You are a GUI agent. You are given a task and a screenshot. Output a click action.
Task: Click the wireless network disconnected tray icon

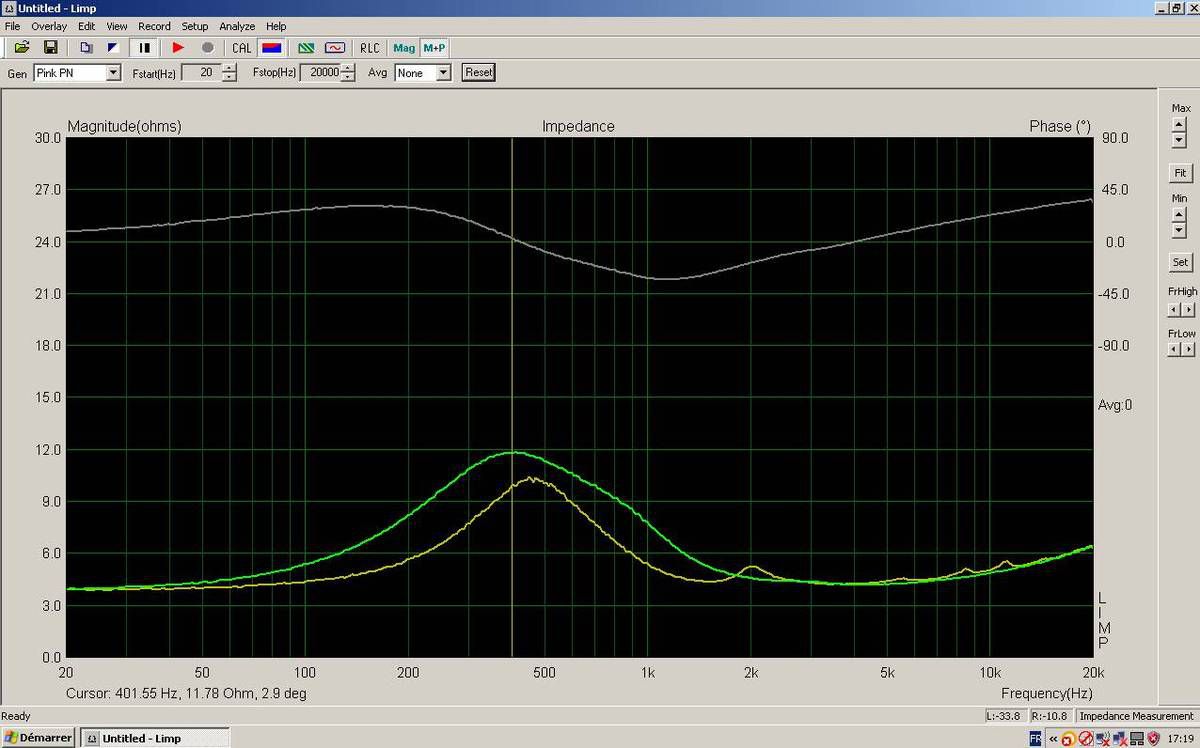[x=1102, y=738]
